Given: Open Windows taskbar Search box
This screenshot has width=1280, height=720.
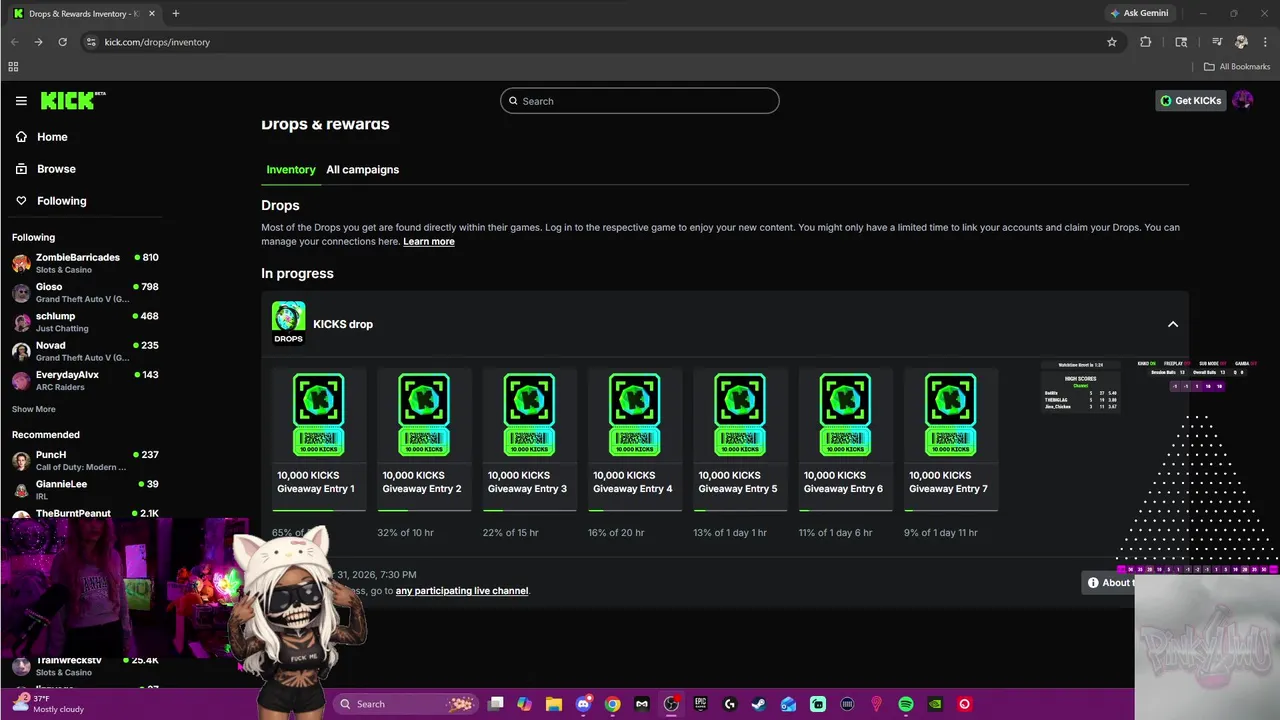Looking at the screenshot, I should pyautogui.click(x=405, y=704).
